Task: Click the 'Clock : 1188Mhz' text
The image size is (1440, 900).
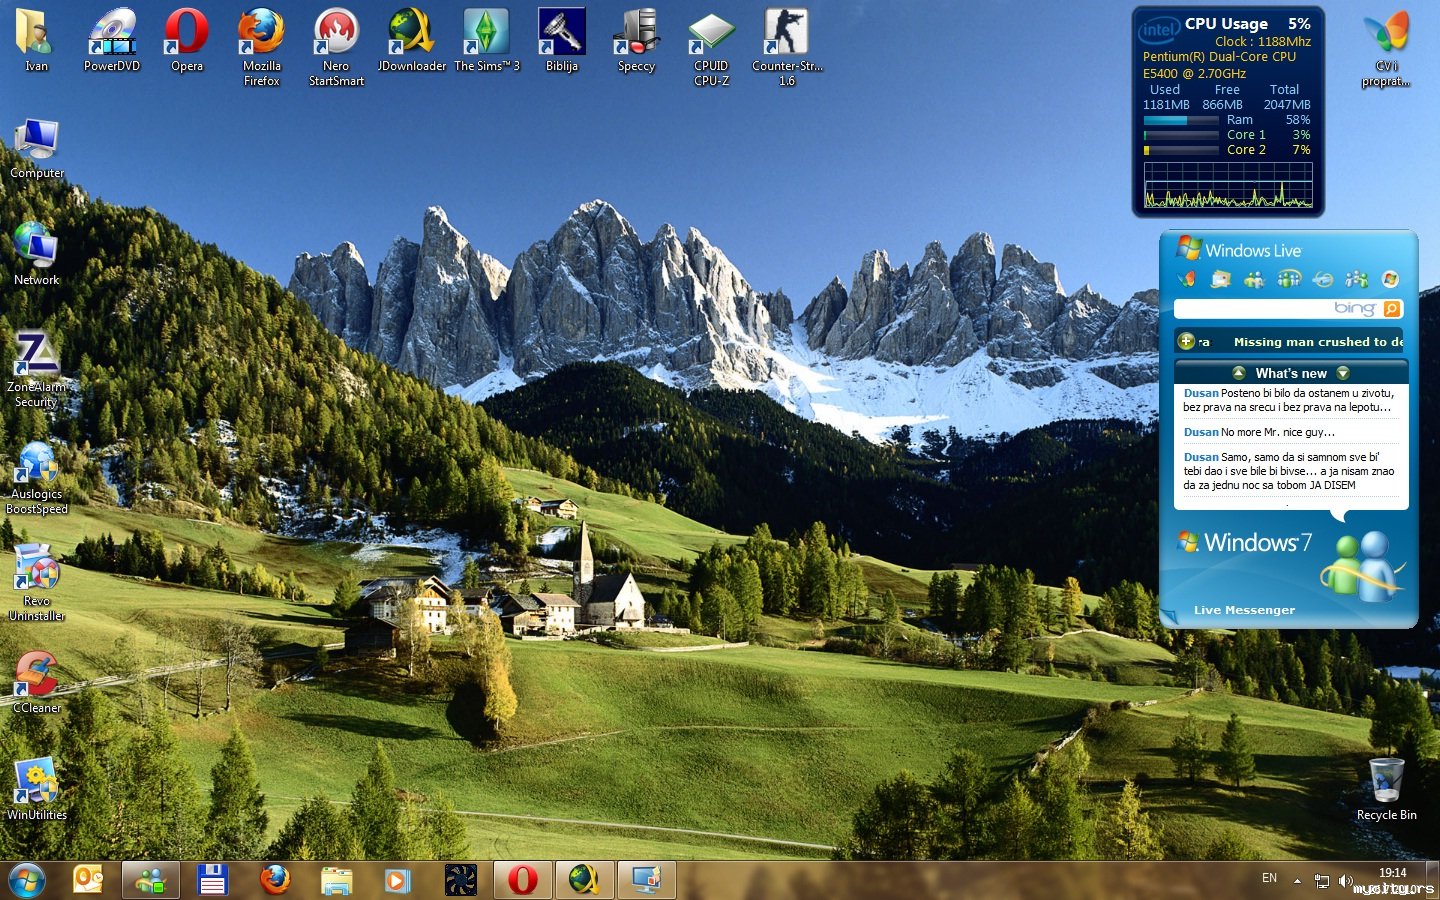Action: pos(1262,42)
